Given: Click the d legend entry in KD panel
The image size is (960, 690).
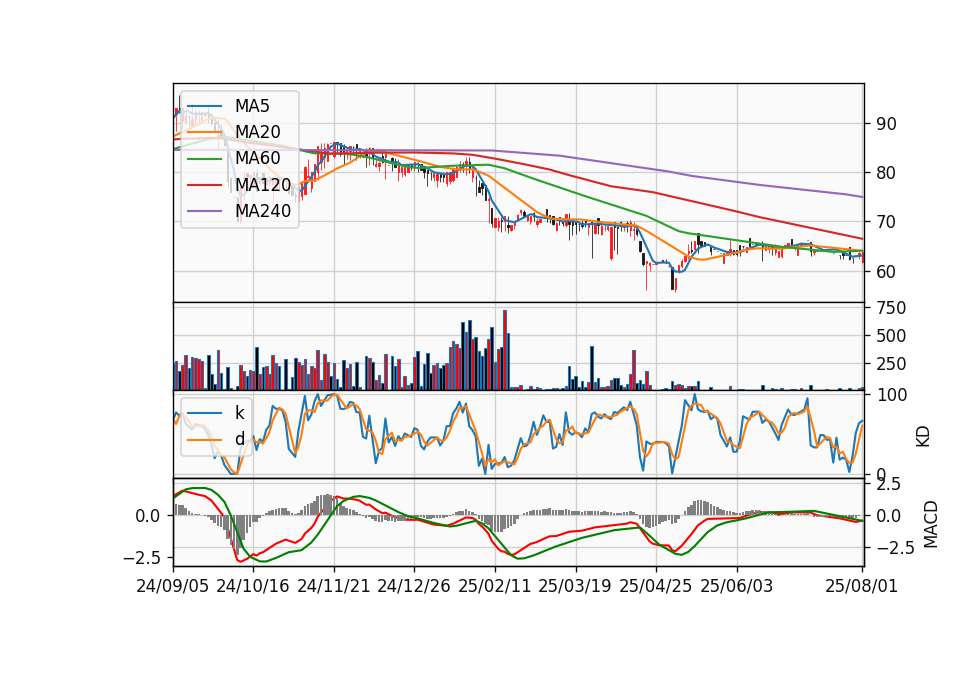Looking at the screenshot, I should [240, 439].
